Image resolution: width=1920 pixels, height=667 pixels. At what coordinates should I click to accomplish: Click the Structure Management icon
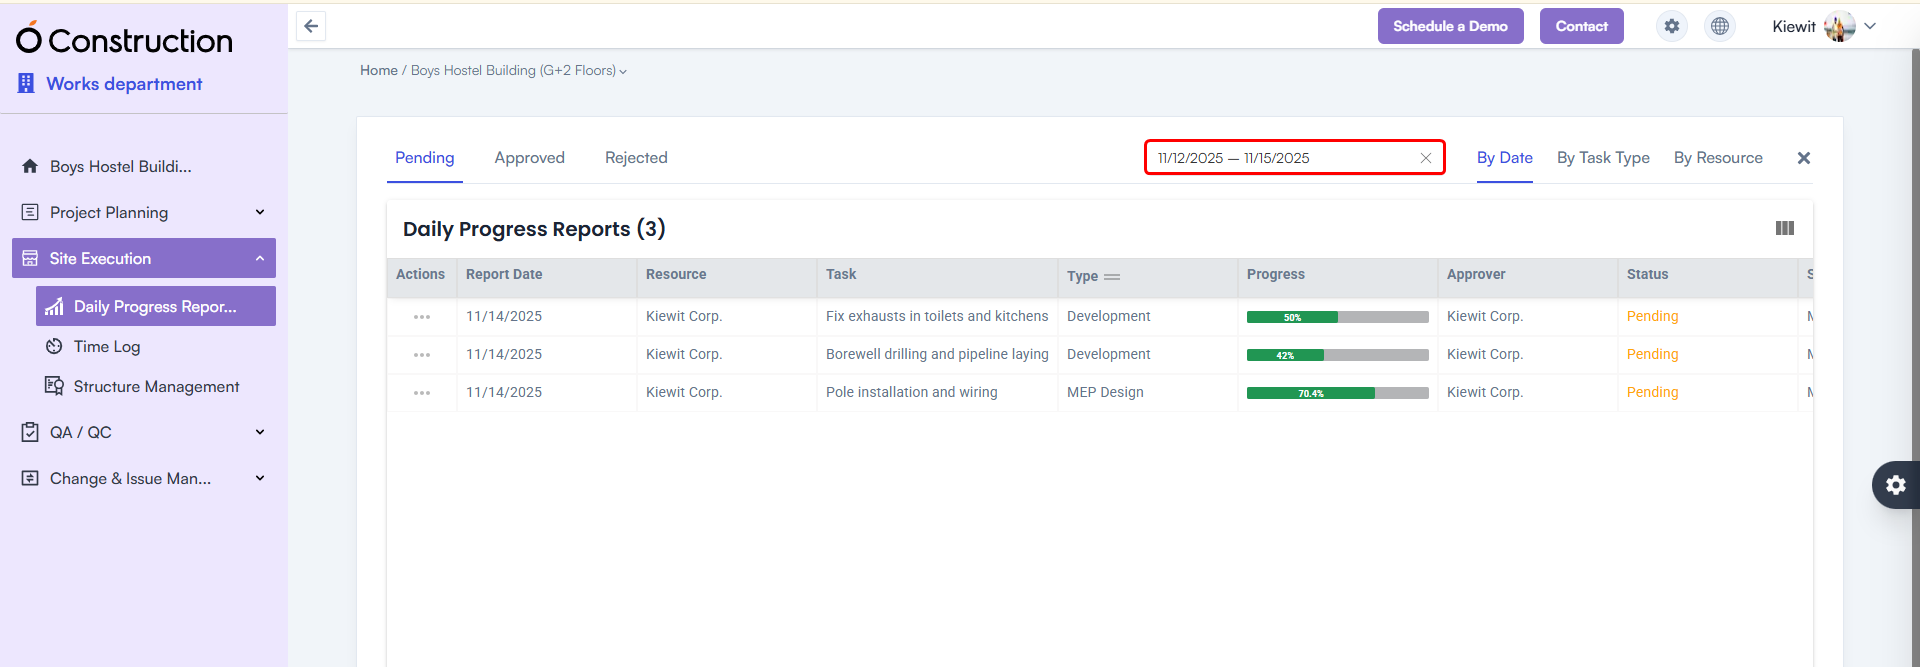[x=54, y=386]
